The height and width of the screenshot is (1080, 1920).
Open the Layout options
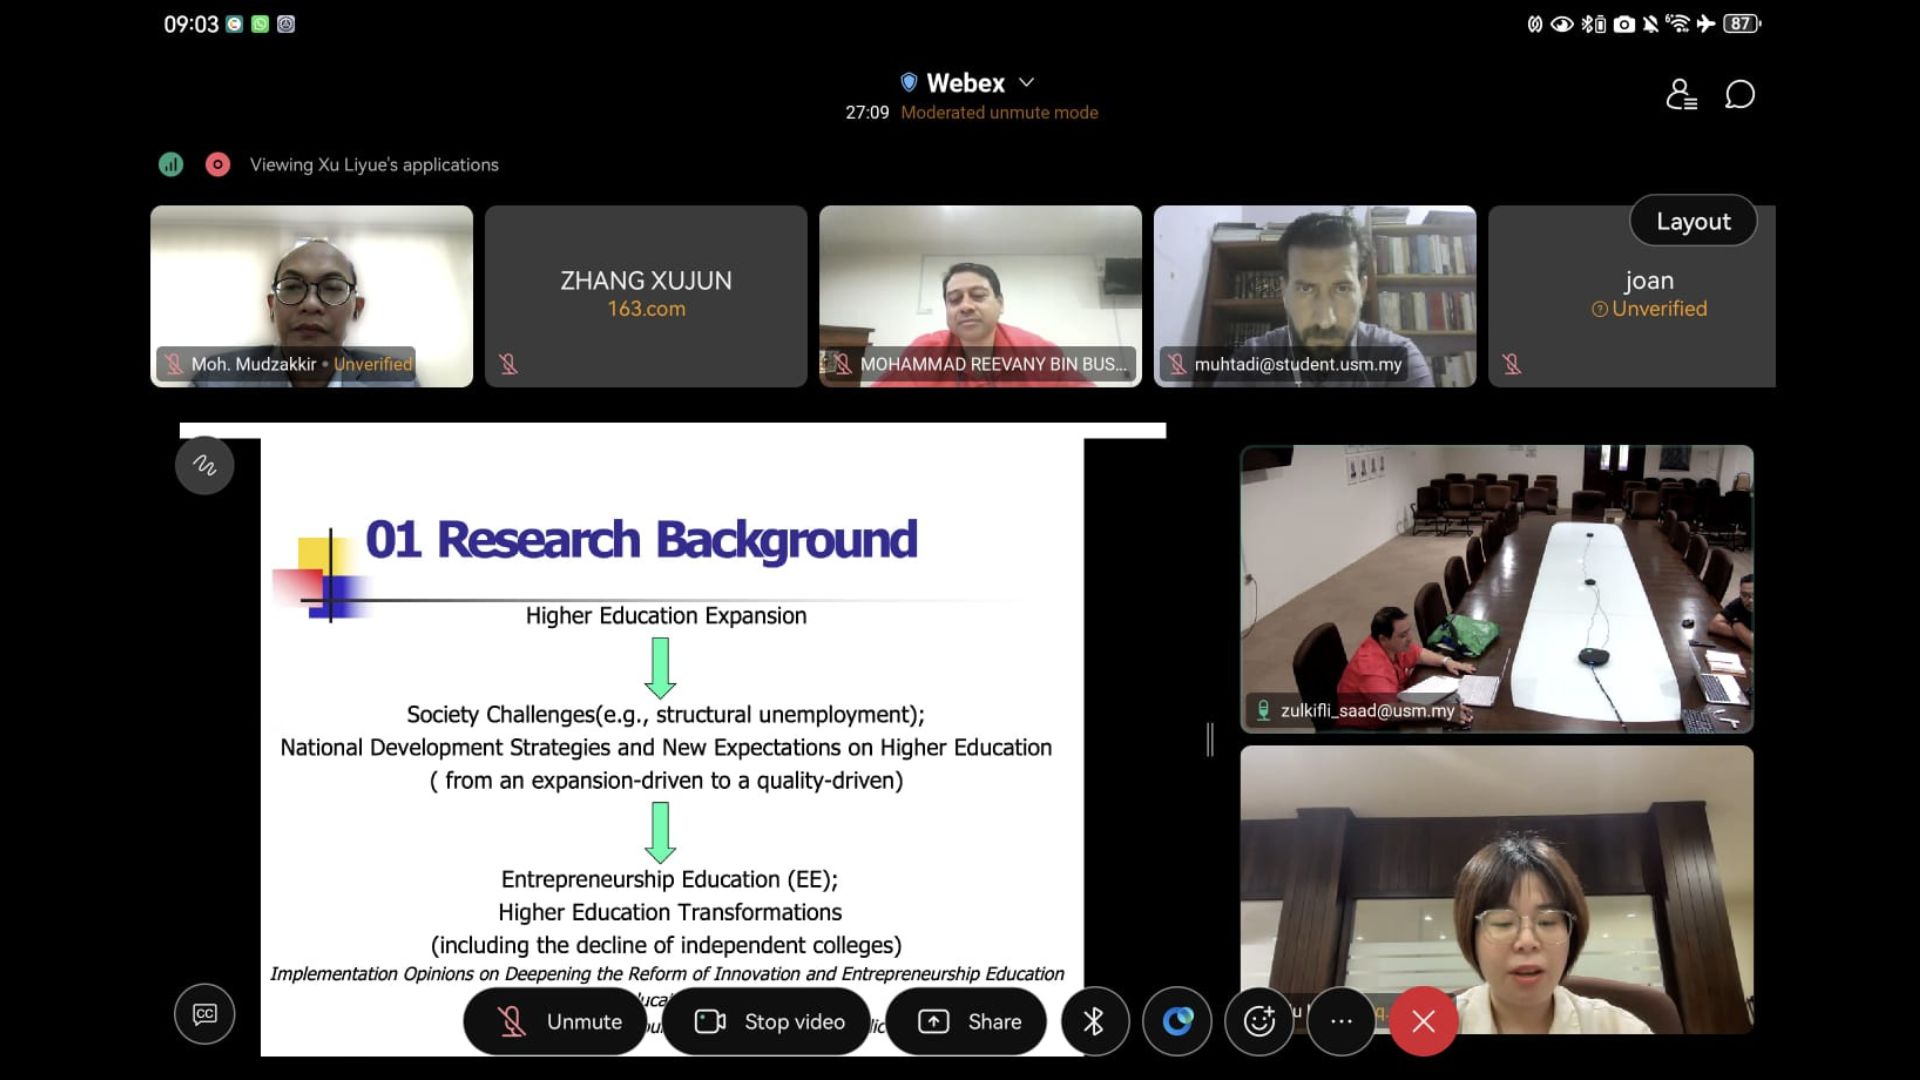click(x=1692, y=221)
